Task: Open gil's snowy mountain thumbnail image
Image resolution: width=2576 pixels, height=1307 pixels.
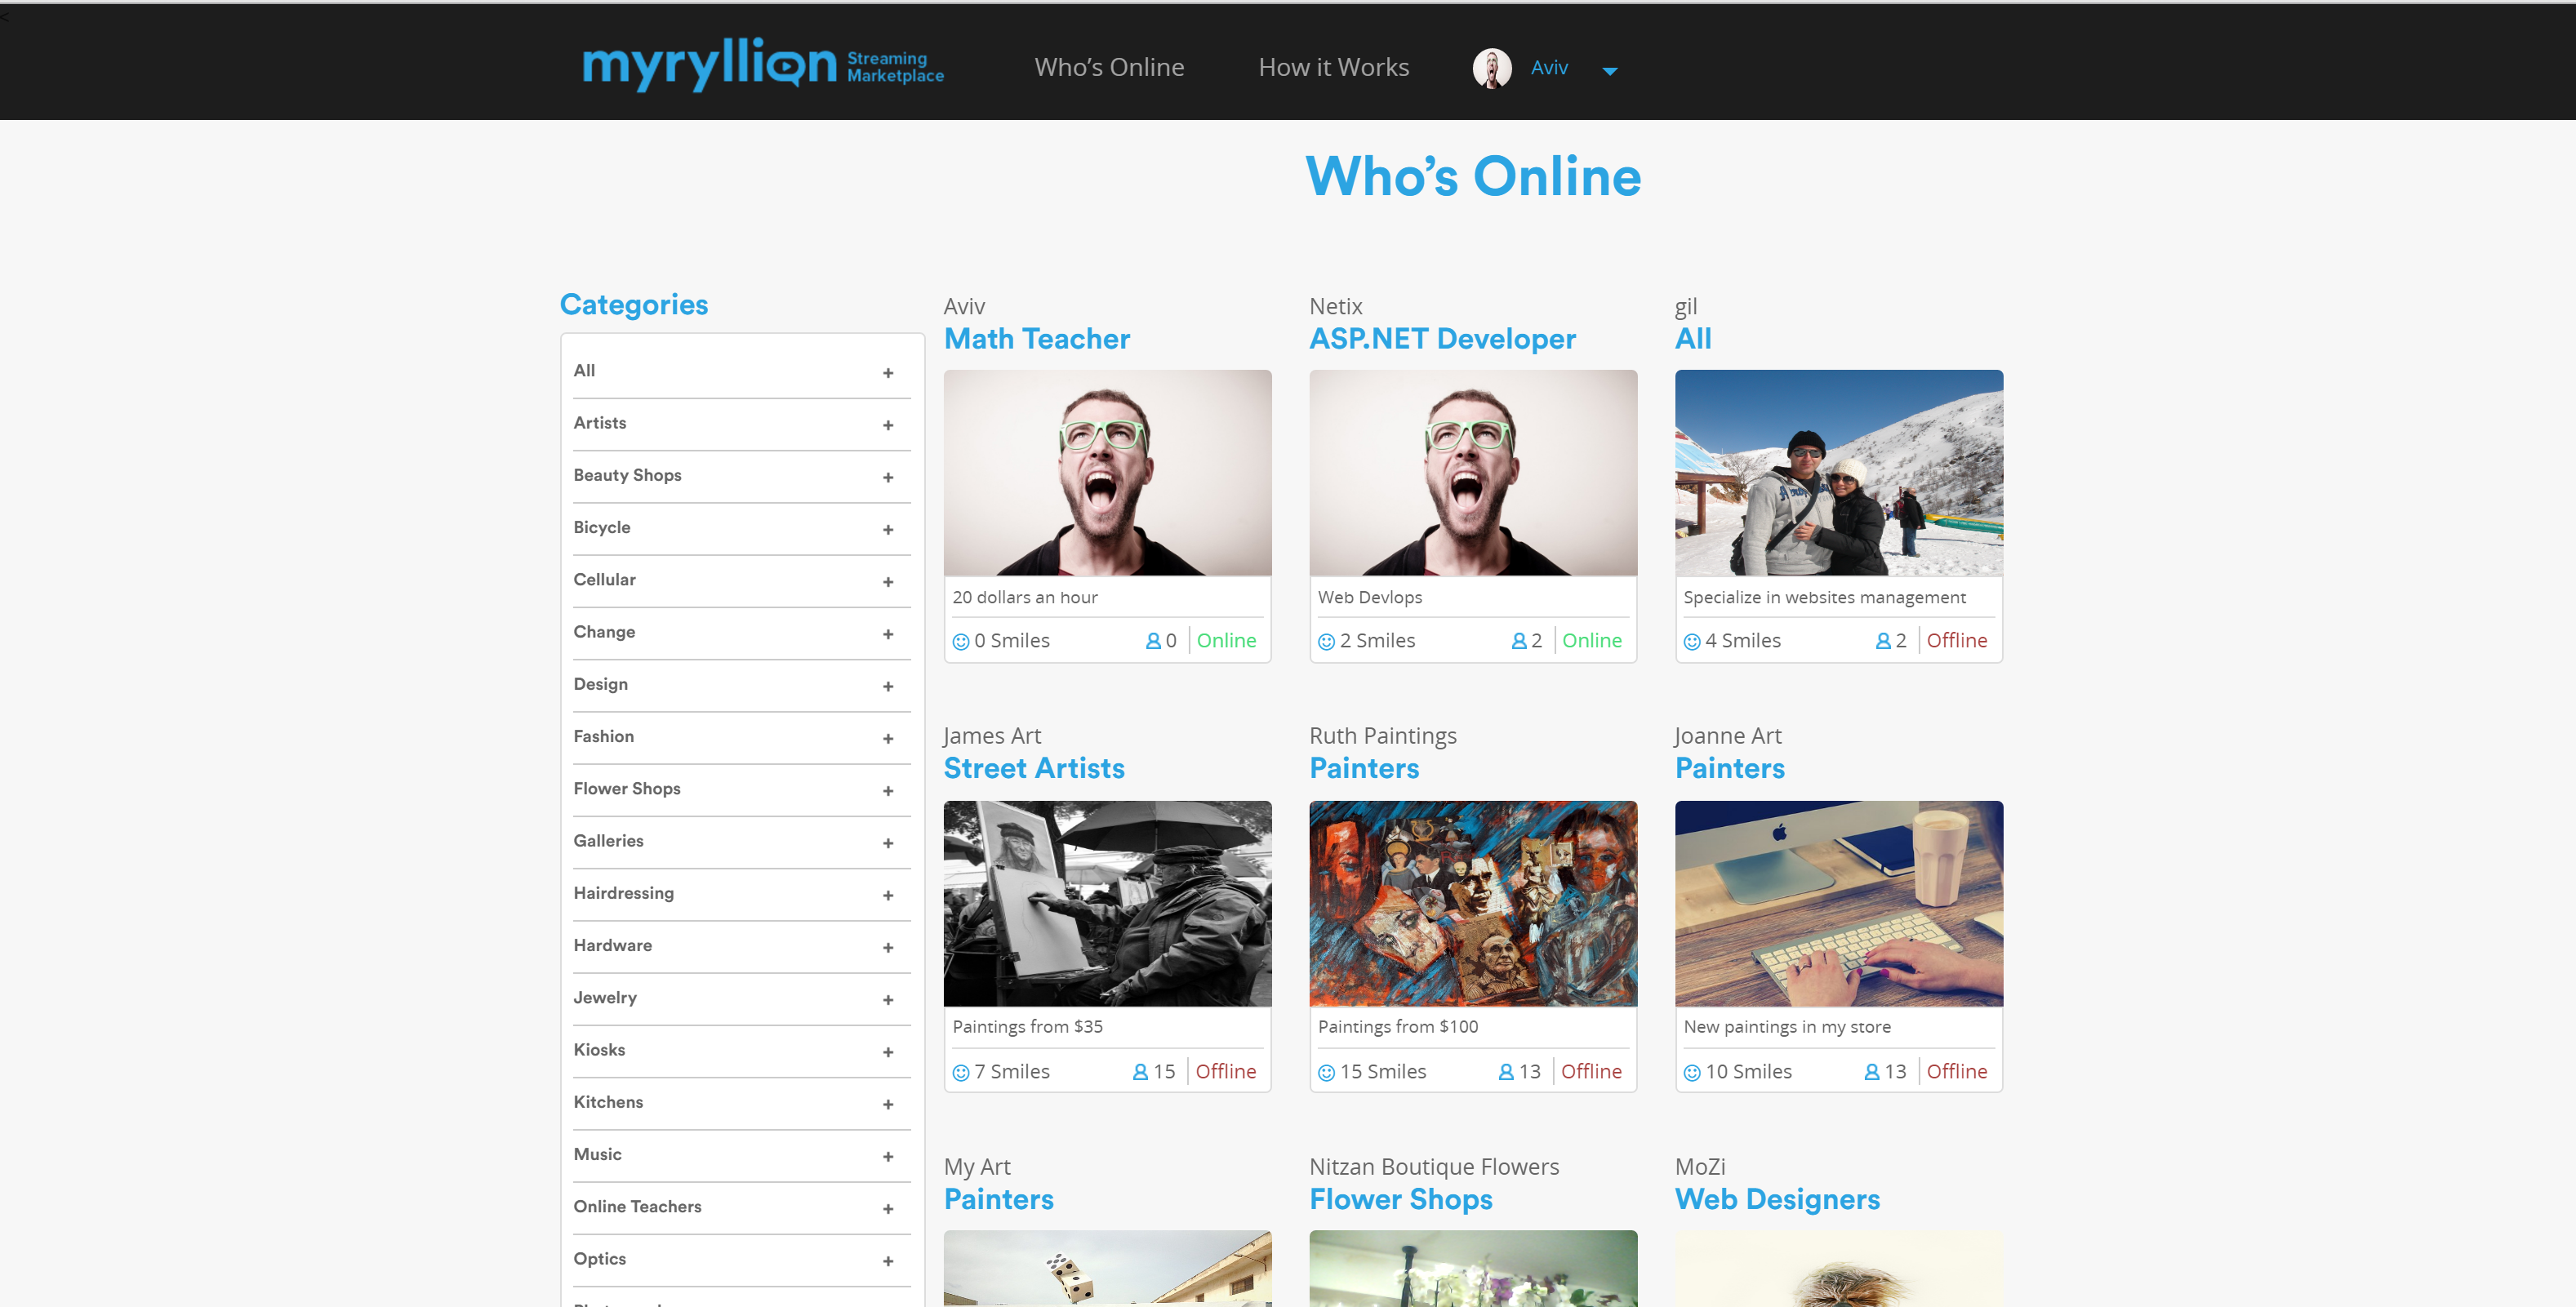Action: click(1838, 473)
